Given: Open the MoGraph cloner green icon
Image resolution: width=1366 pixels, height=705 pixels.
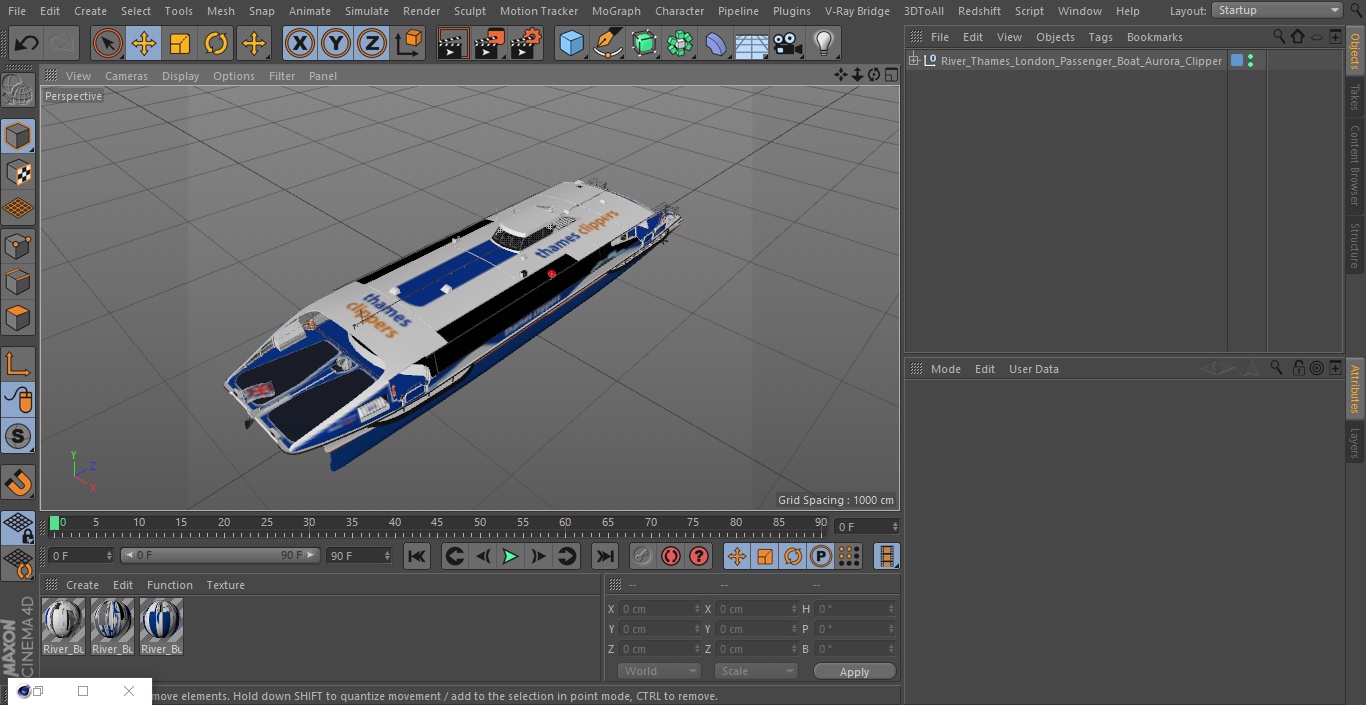Looking at the screenshot, I should tap(680, 43).
